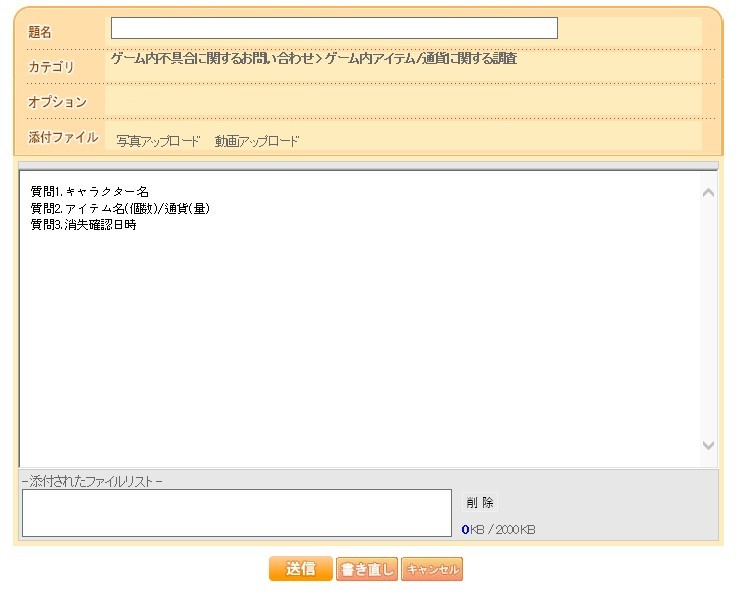Click the 添付ファイル row label

pos(63,137)
